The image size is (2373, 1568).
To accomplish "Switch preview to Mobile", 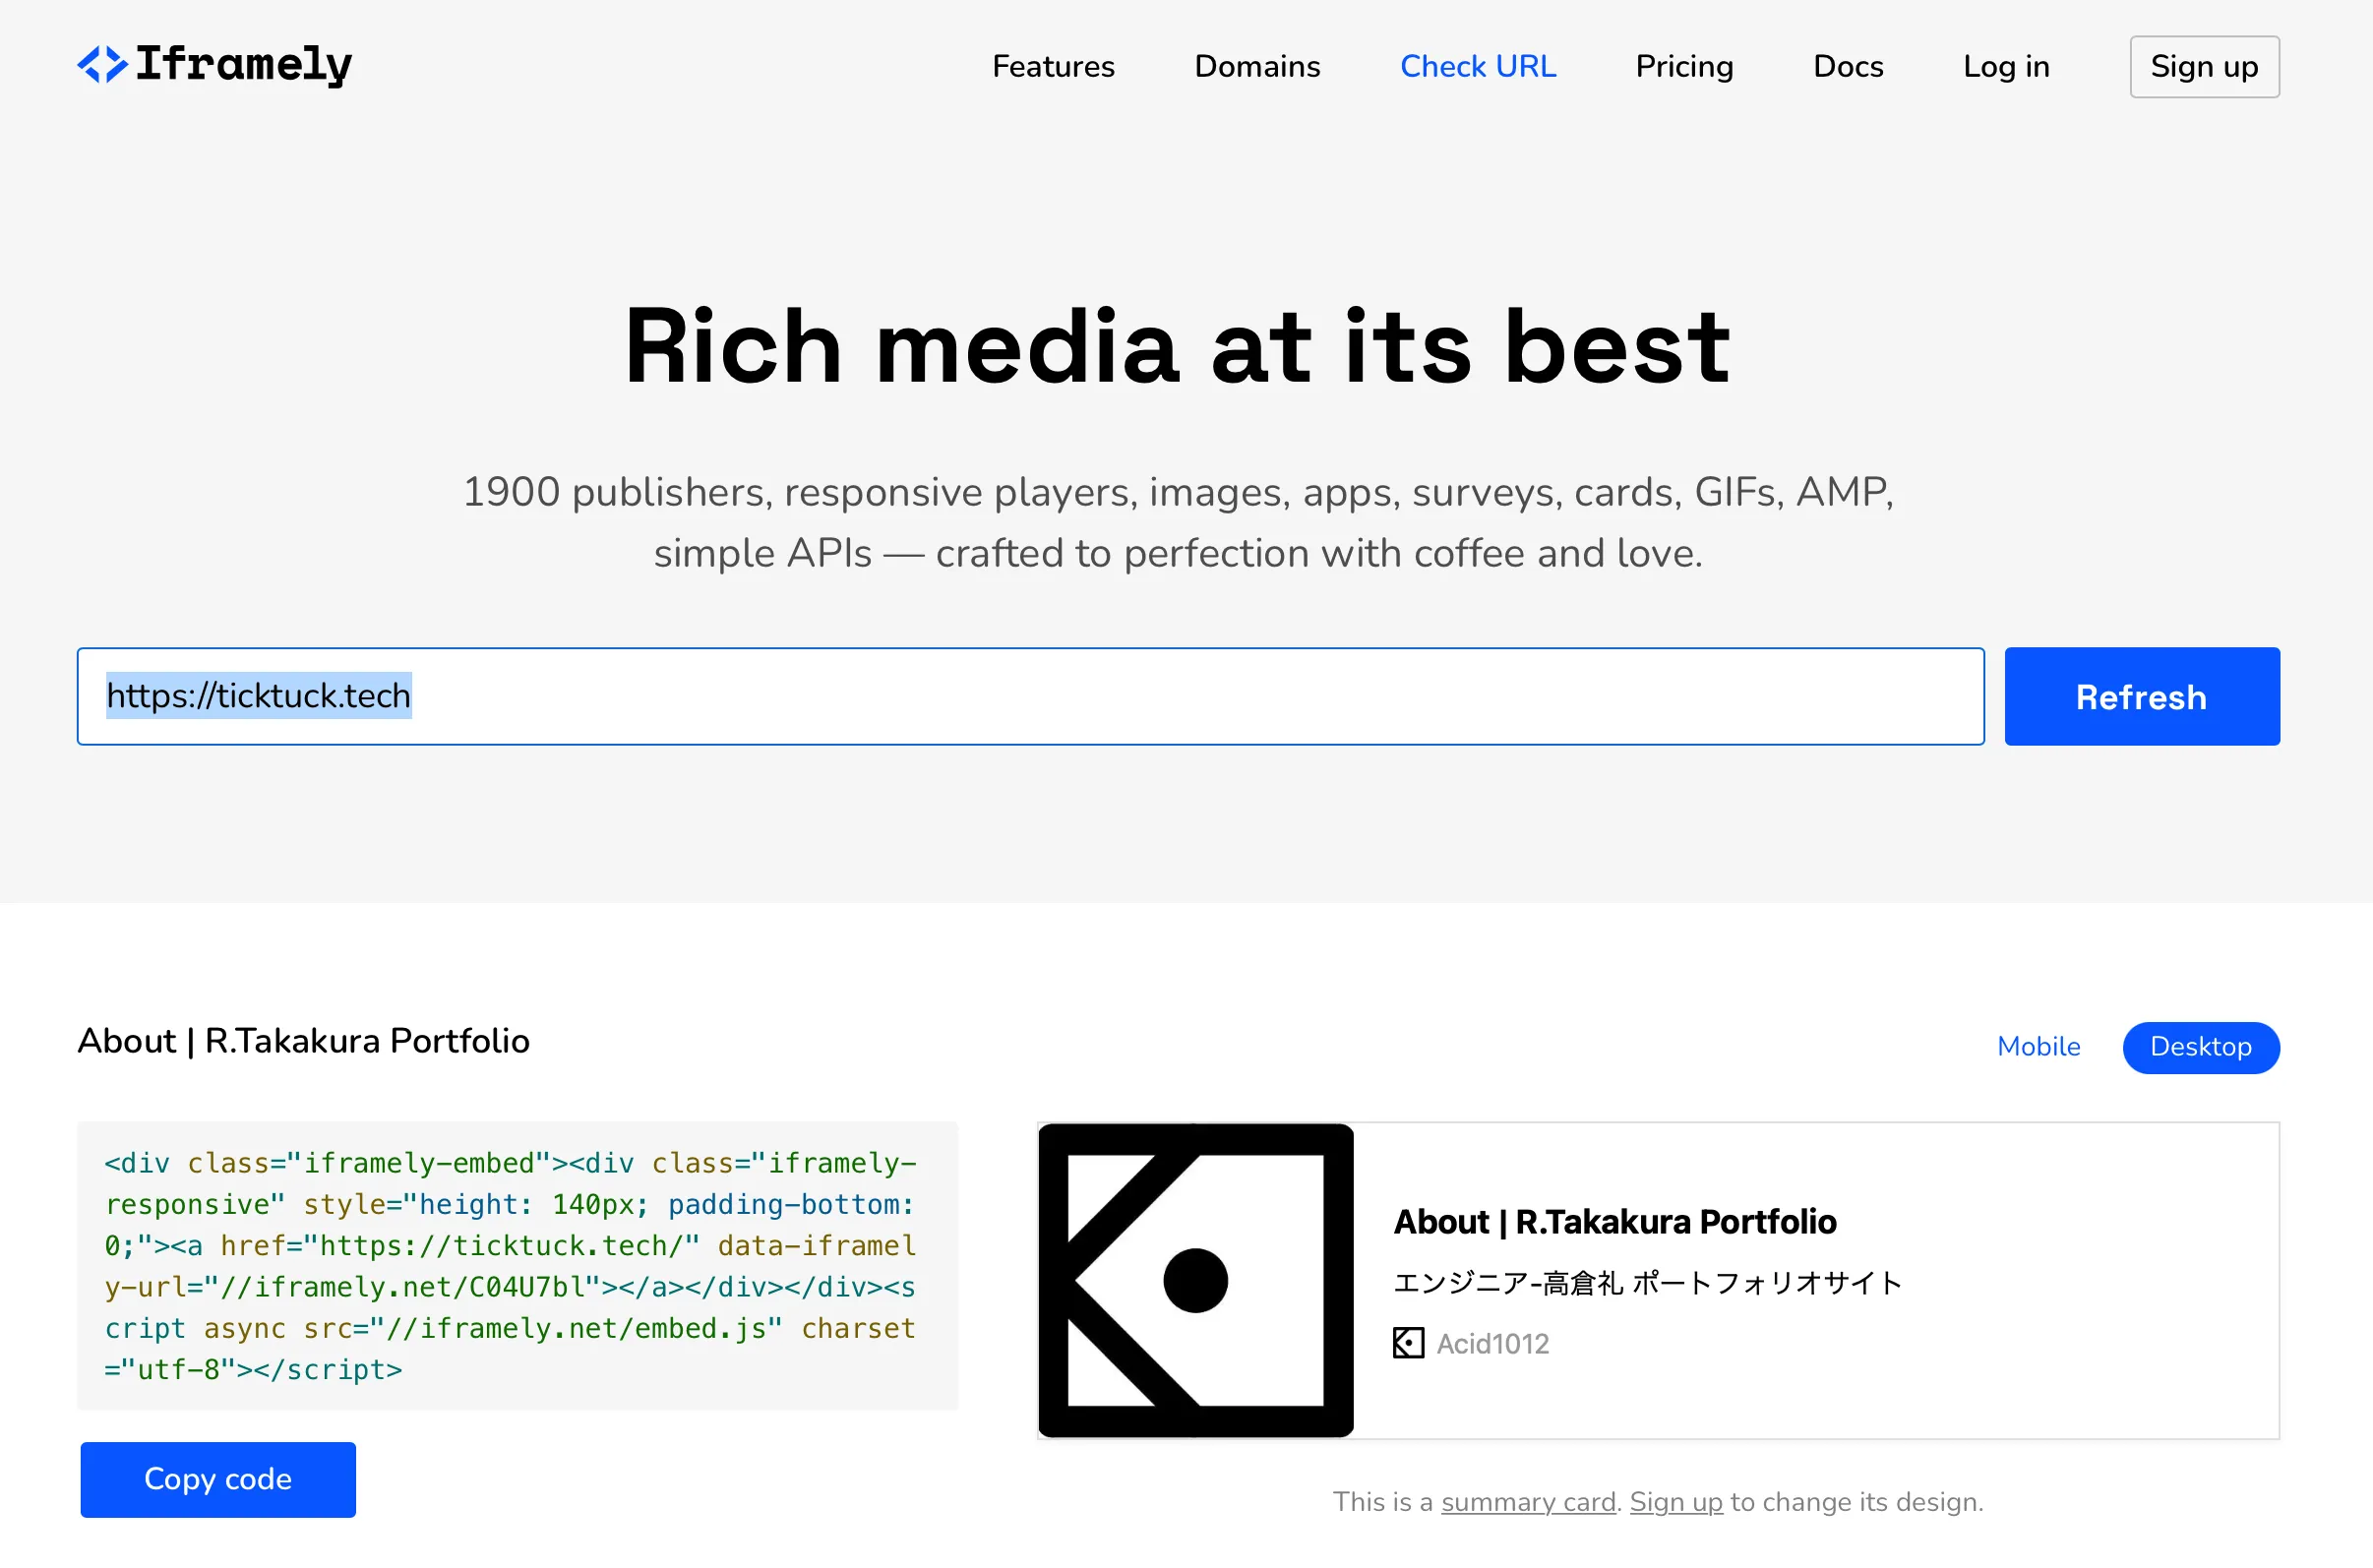I will [x=2038, y=1046].
